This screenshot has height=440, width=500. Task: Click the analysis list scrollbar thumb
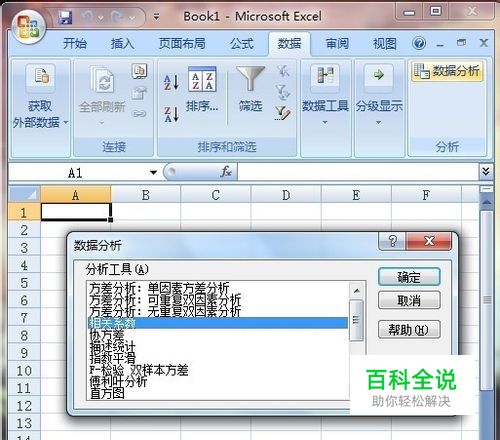pos(356,320)
